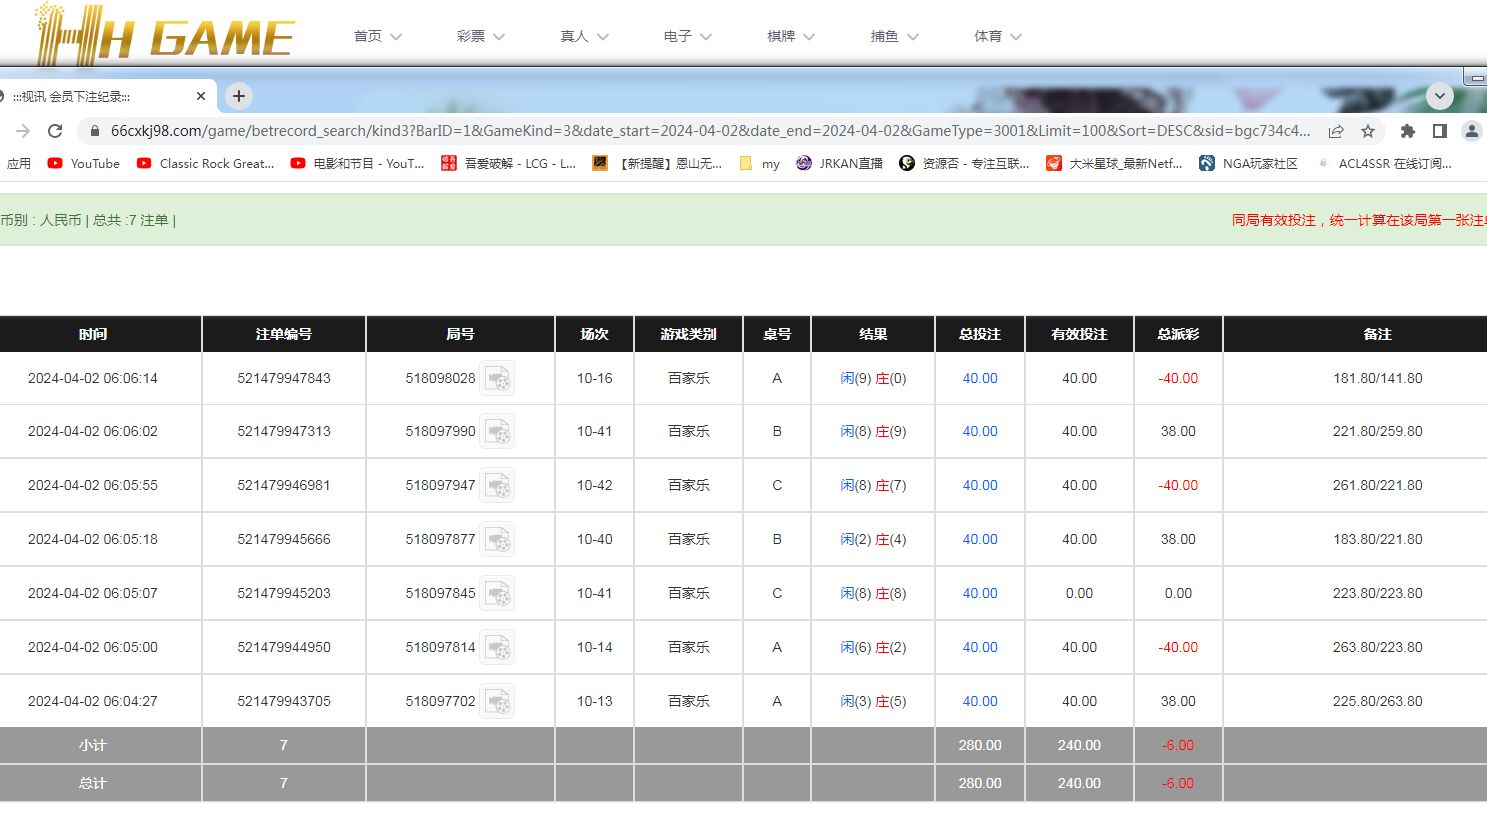
Task: Expand the 彩票 dropdown menu
Action: [x=480, y=36]
